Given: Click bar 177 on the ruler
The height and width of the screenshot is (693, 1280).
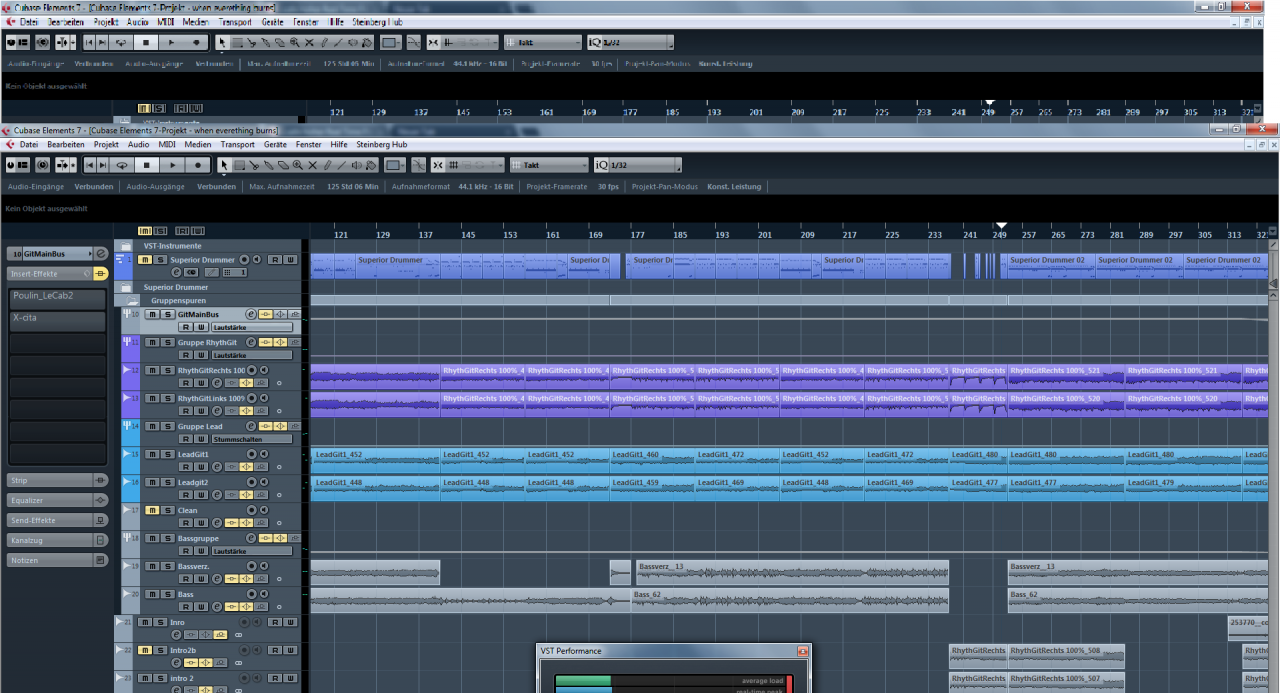Looking at the screenshot, I should tap(638, 234).
